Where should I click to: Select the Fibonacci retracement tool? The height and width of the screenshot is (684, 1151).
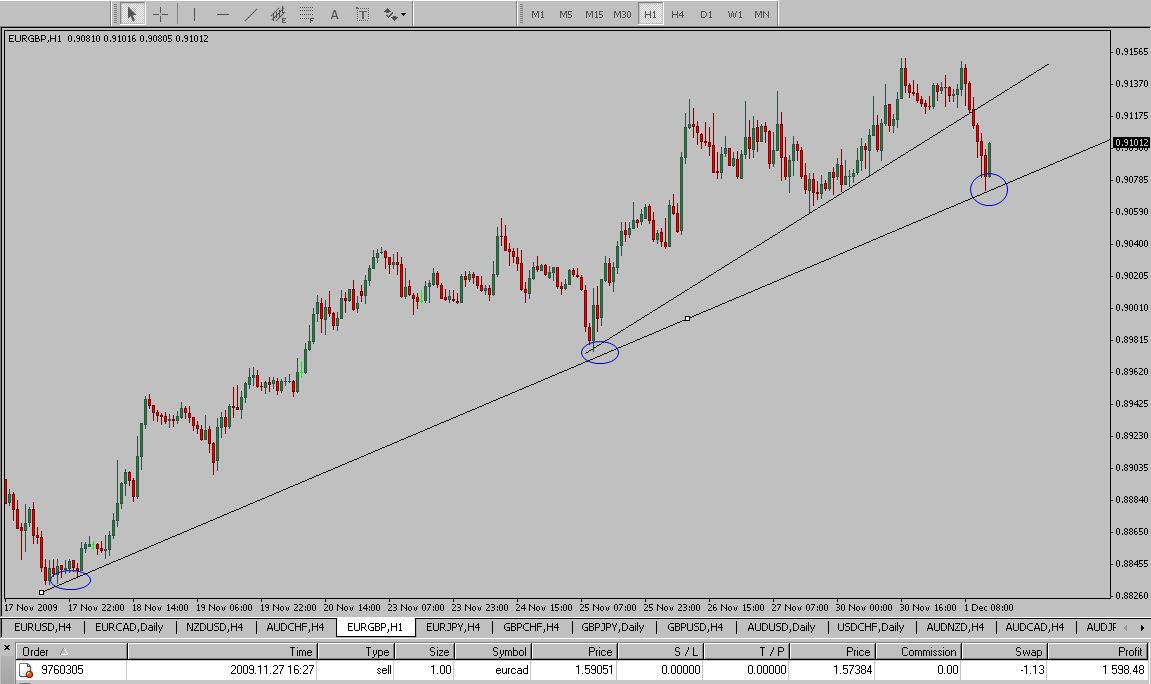pyautogui.click(x=307, y=14)
